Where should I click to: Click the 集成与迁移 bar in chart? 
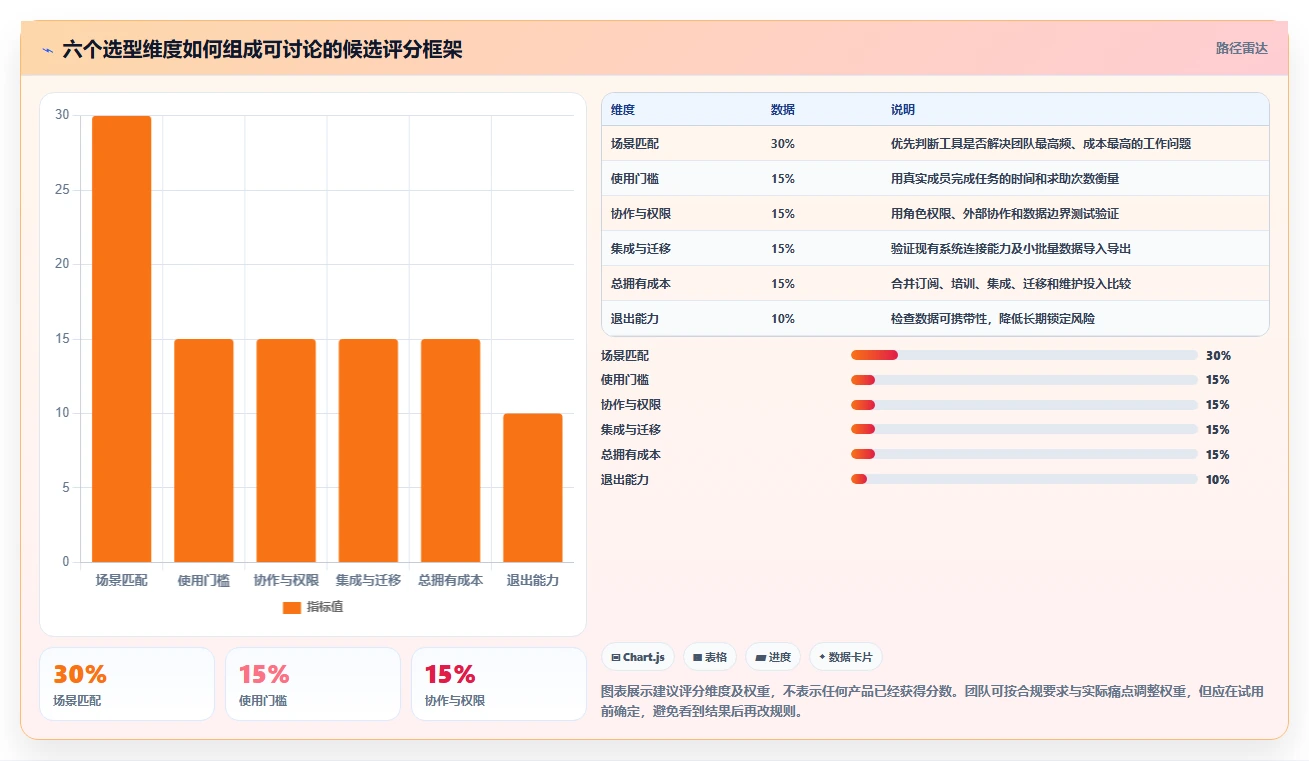pyautogui.click(x=368, y=450)
